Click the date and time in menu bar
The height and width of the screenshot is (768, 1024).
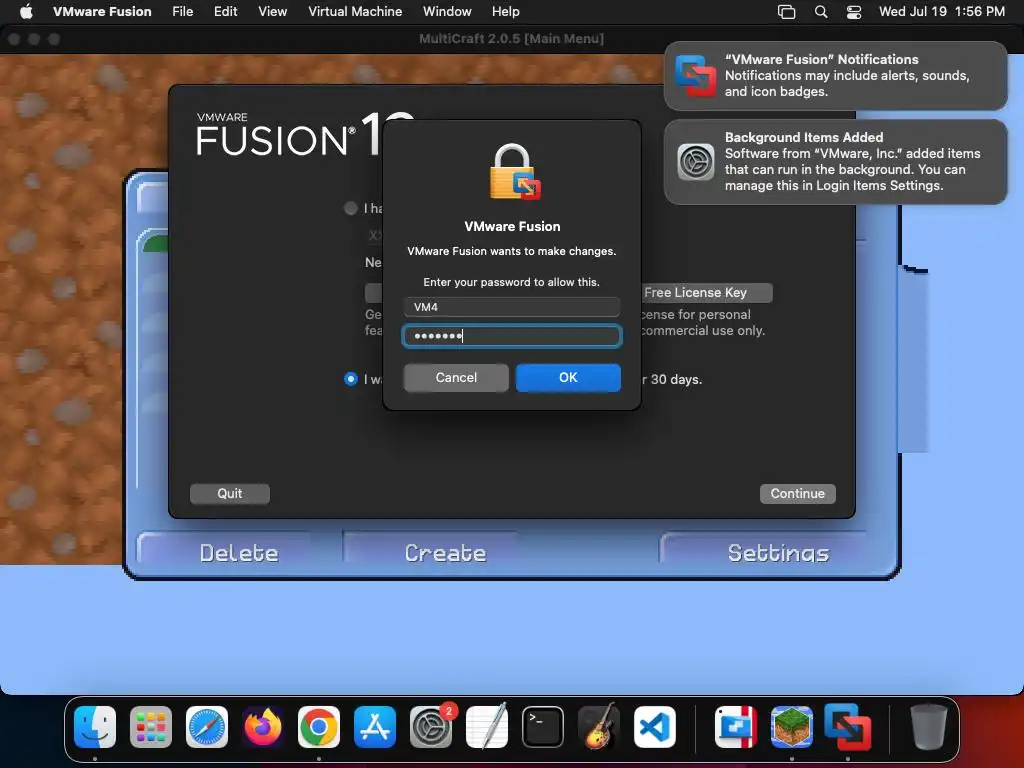tap(942, 11)
